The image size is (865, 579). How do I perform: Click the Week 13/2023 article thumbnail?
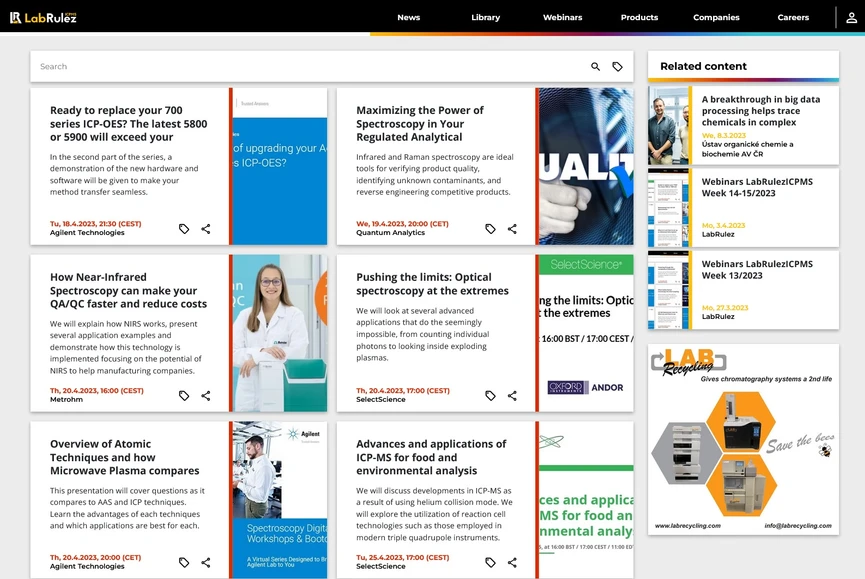[x=668, y=290]
